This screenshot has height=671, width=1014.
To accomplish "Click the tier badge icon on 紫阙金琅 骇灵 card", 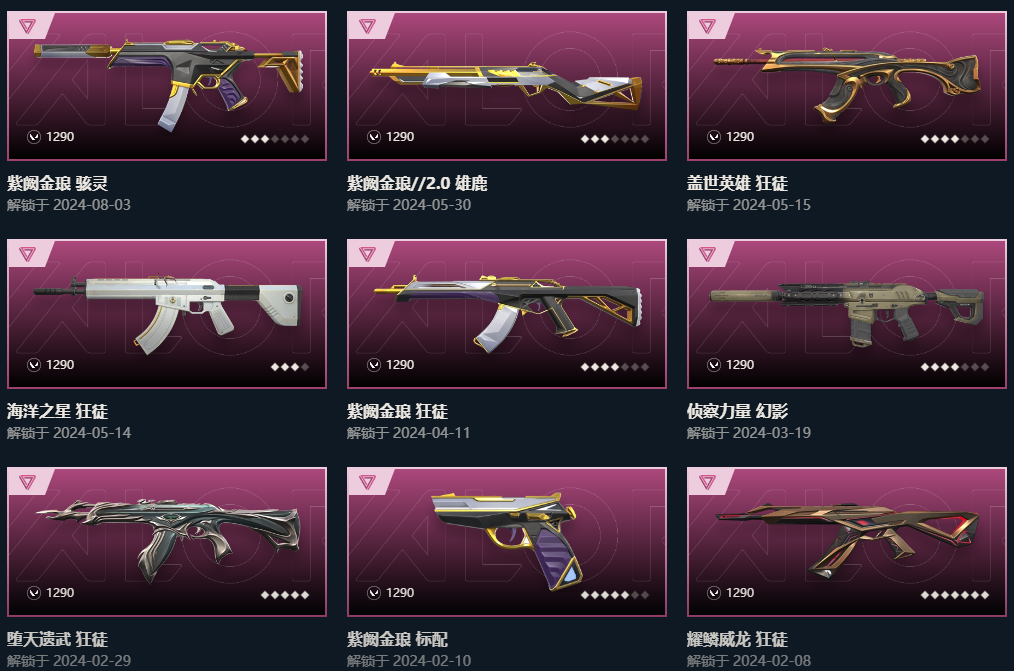I will coord(27,27).
